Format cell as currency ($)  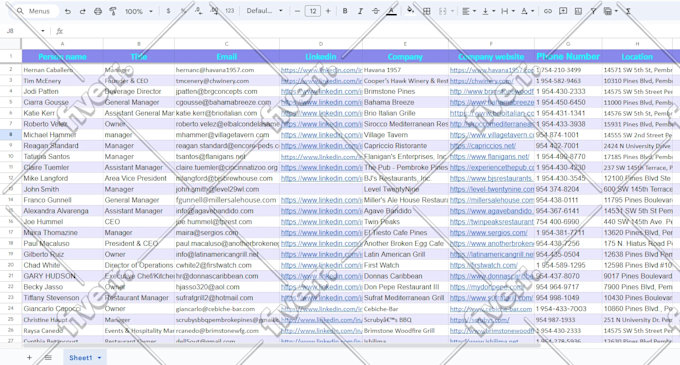point(168,11)
